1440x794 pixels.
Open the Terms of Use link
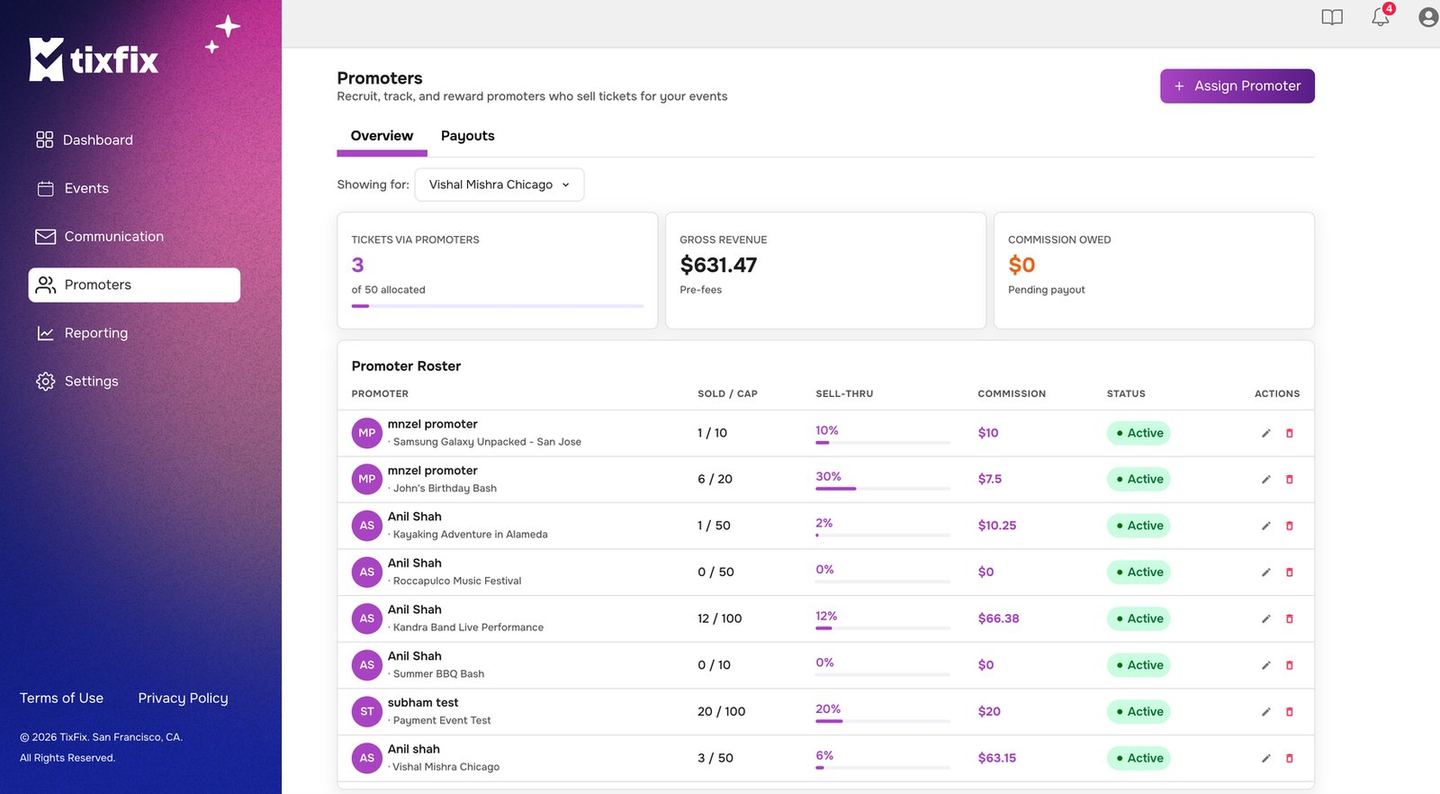pyautogui.click(x=62, y=698)
